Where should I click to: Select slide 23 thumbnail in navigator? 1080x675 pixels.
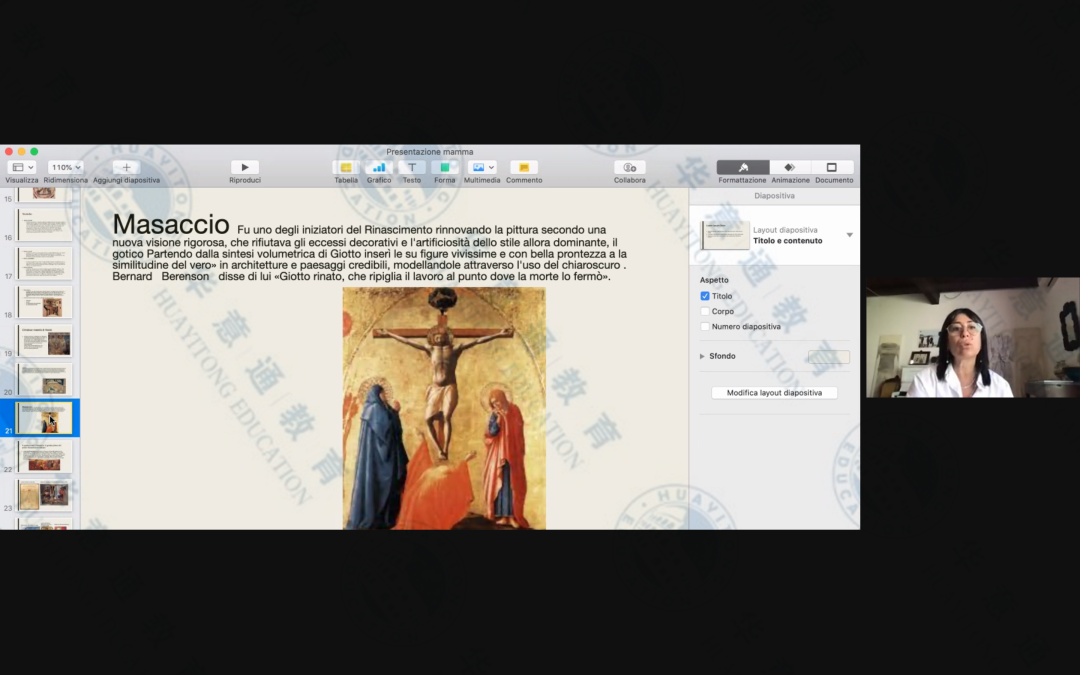click(45, 495)
